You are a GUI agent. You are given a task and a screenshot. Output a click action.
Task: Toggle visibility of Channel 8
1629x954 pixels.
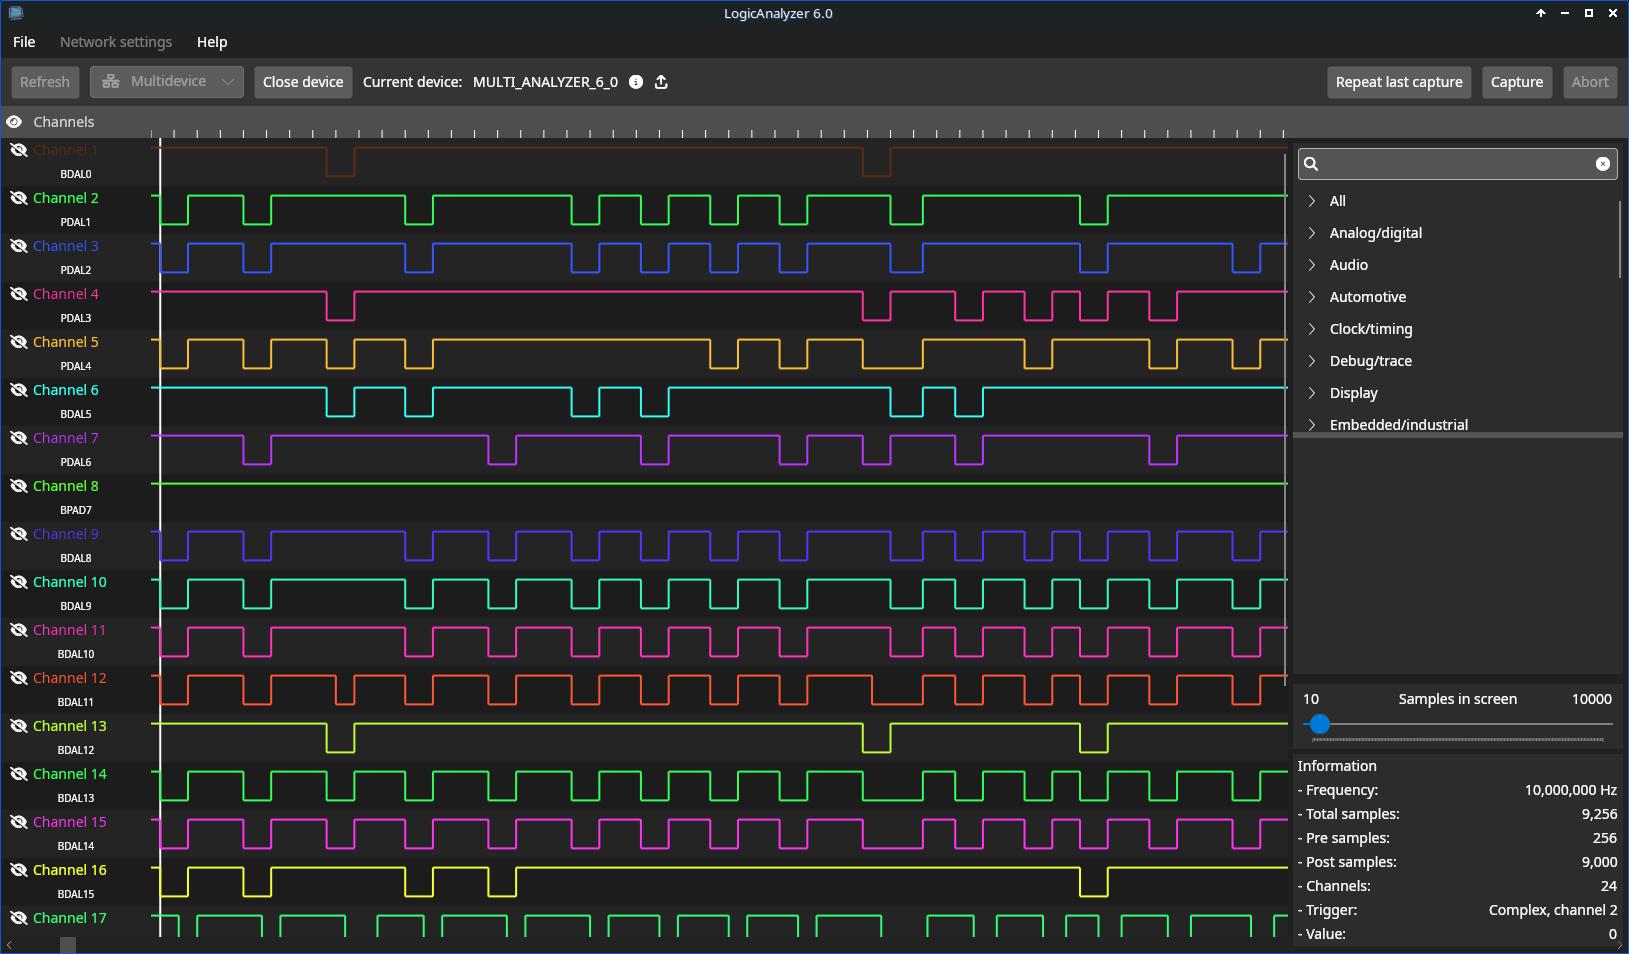[x=18, y=486]
